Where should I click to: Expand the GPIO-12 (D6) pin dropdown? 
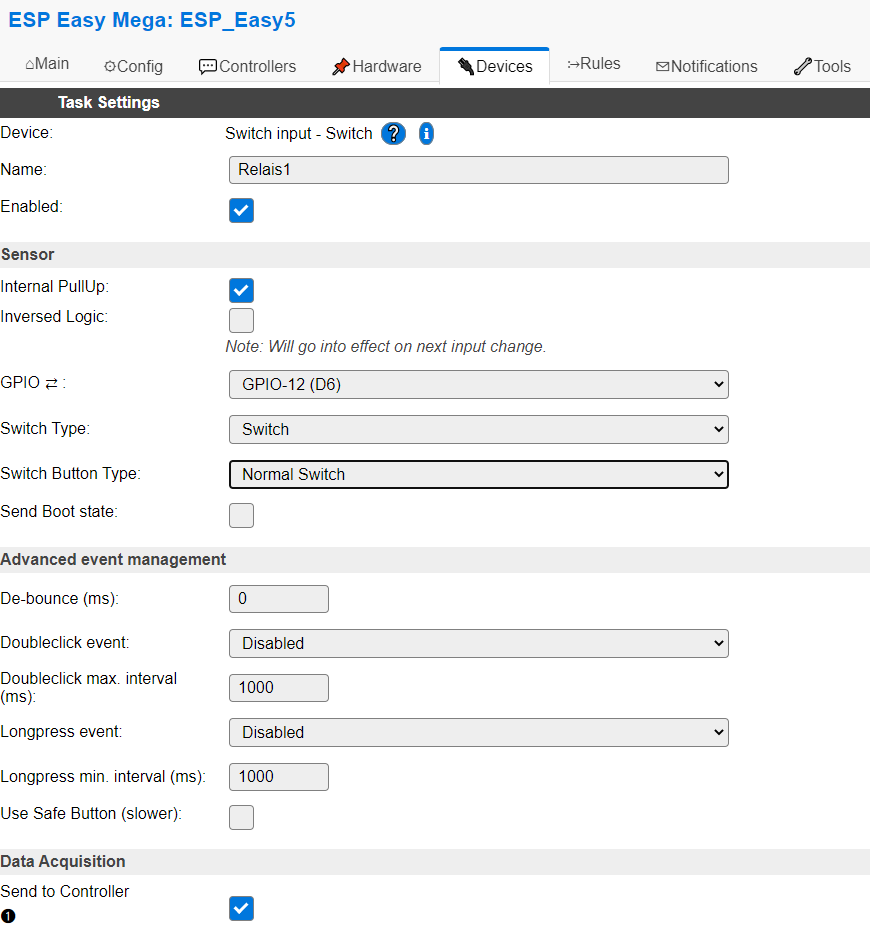(479, 385)
